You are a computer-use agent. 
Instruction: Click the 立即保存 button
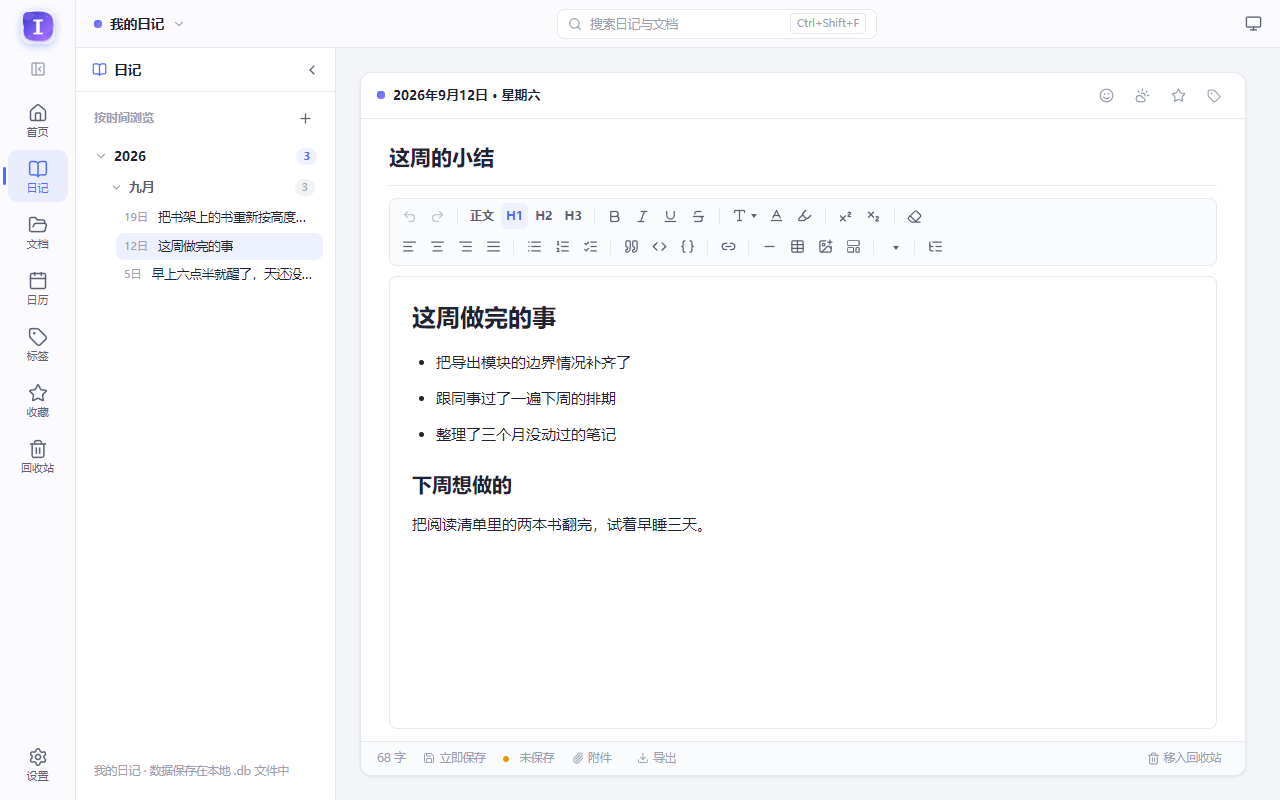[x=454, y=758]
